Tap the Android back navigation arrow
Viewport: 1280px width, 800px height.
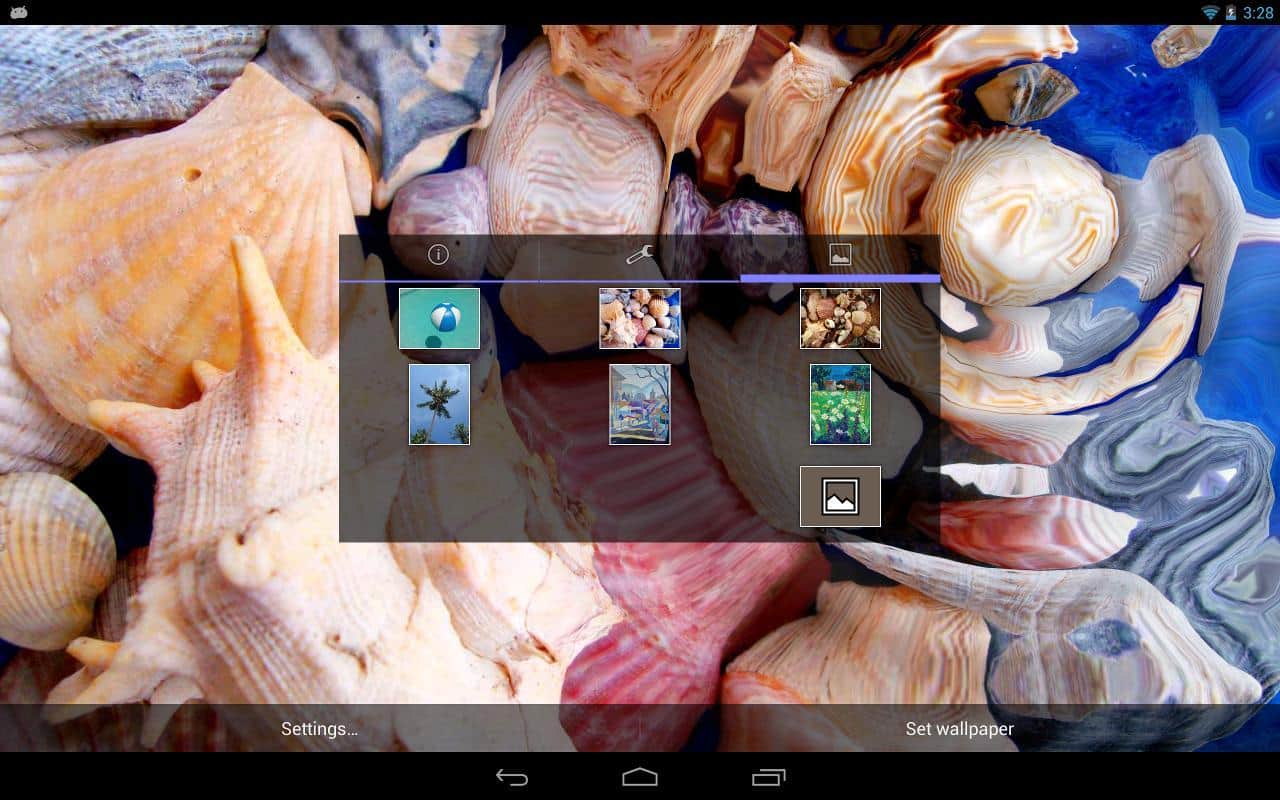coord(512,777)
